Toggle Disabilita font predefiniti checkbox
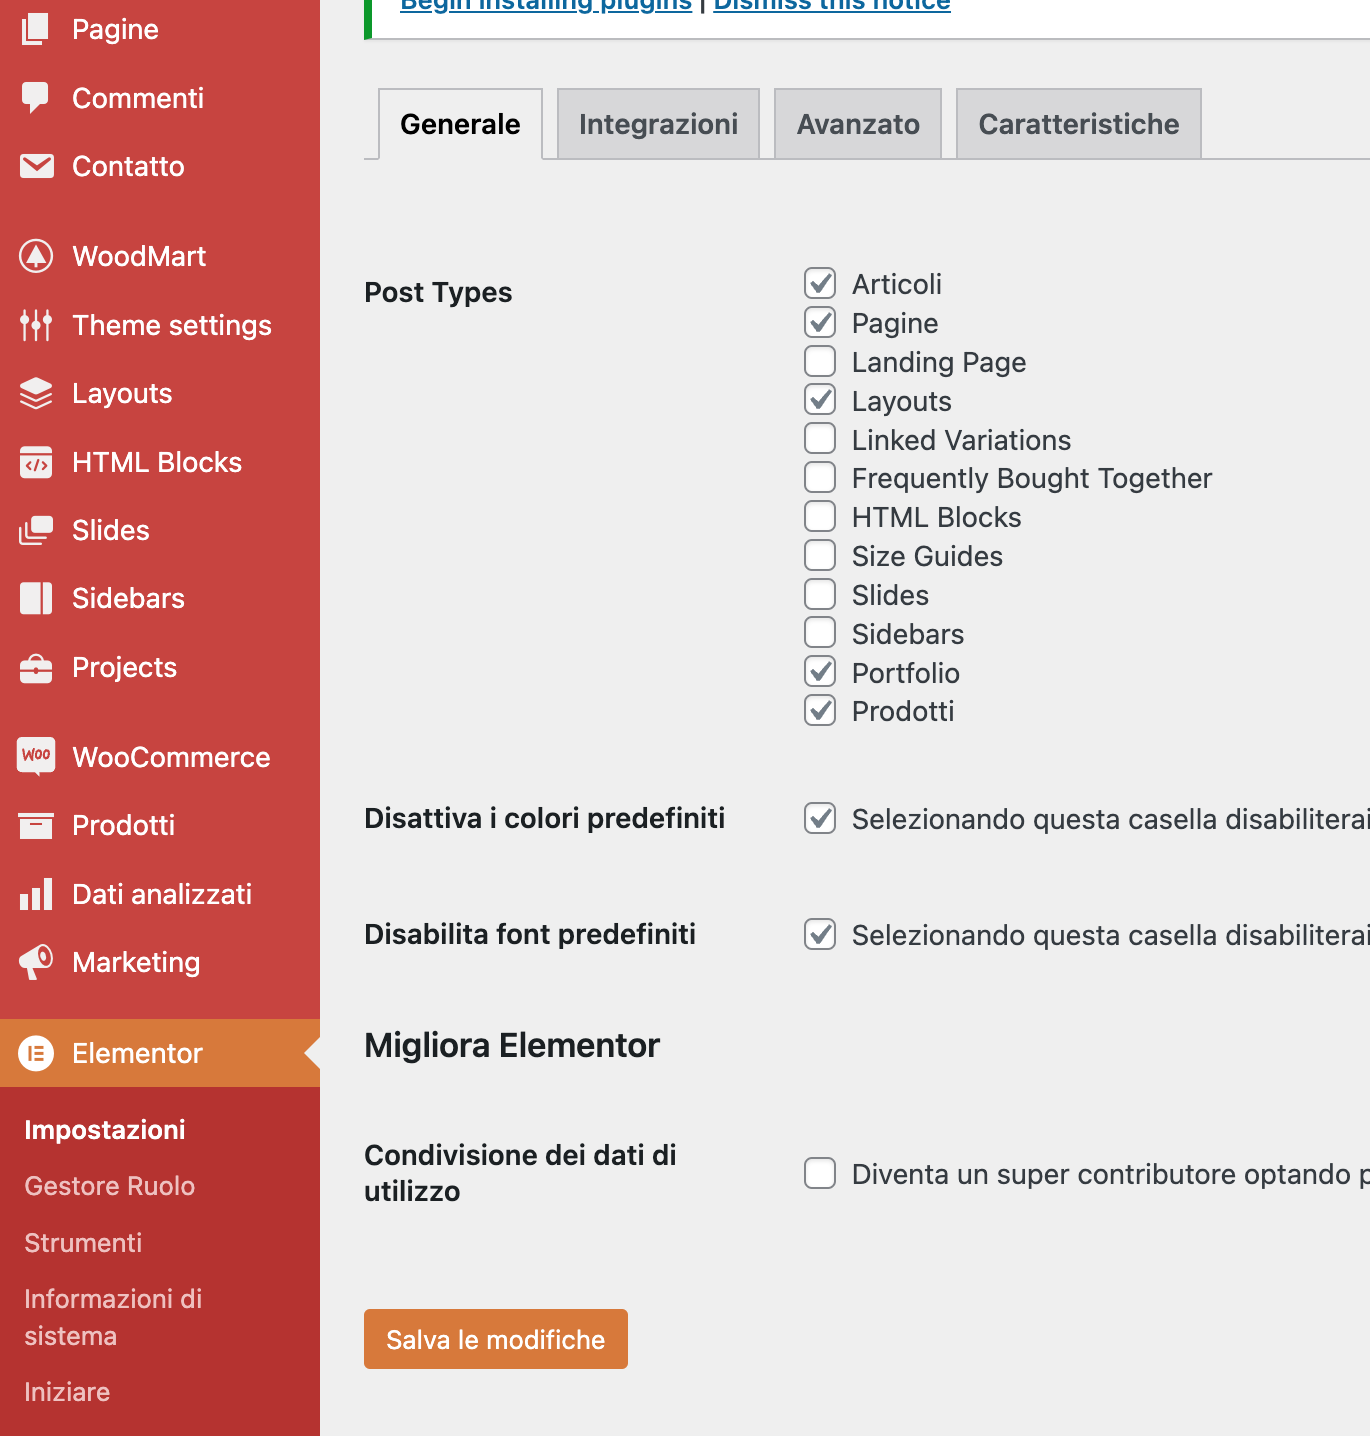Viewport: 1370px width, 1436px height. click(820, 934)
